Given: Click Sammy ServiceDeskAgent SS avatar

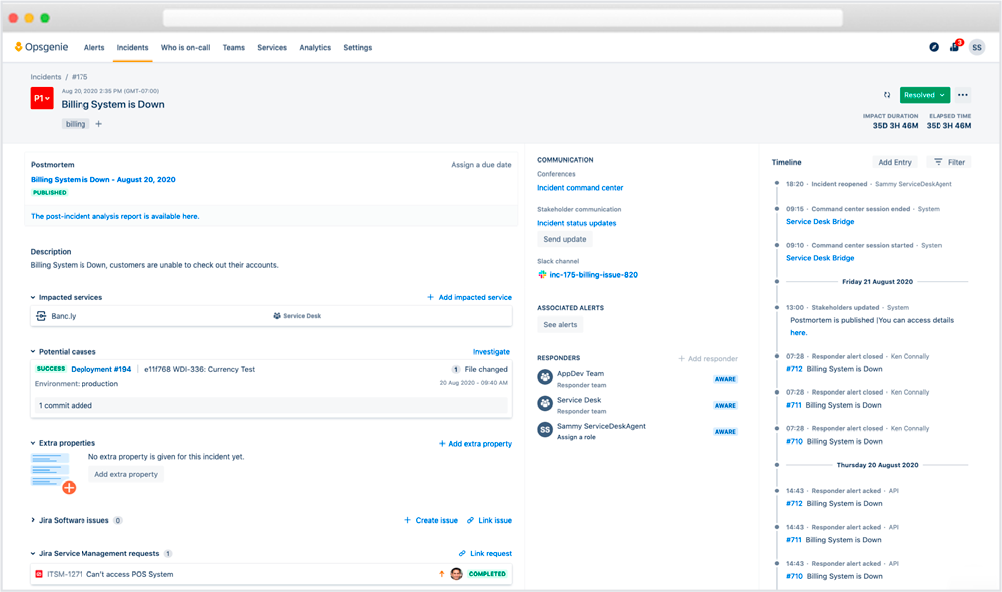Looking at the screenshot, I should pyautogui.click(x=545, y=430).
